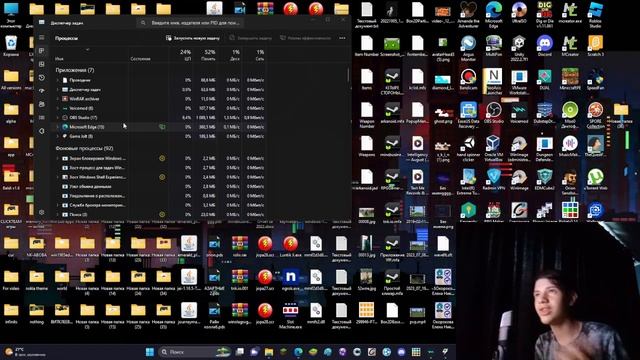
Task: Select the Processes page icon in sidebar
Action: point(42,51)
